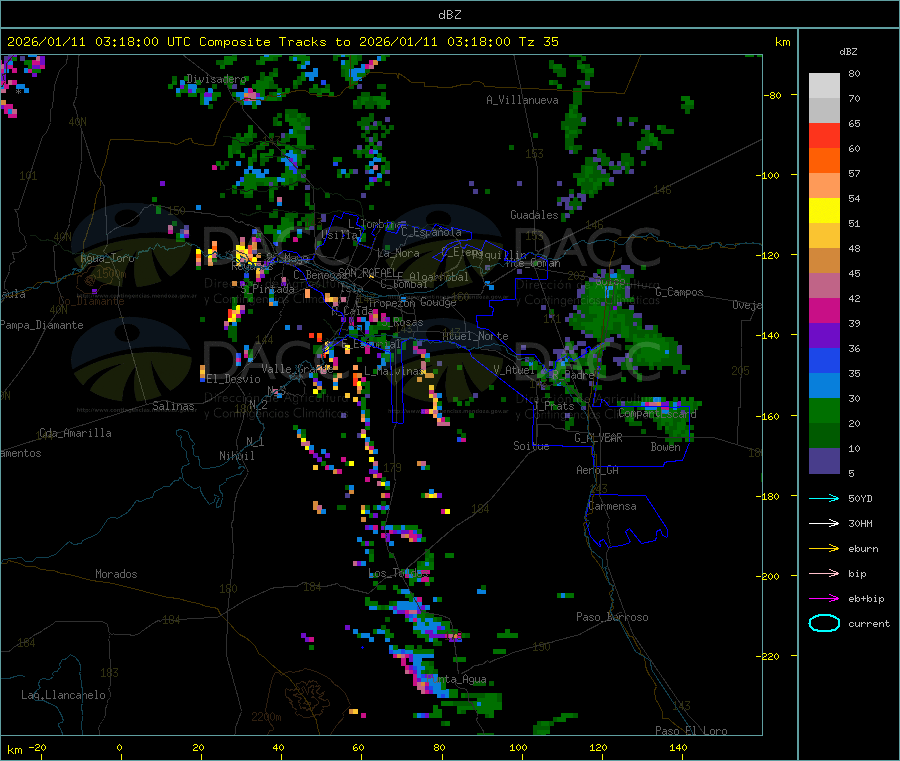Select the 20 dBZ green color swatch

pos(824,410)
